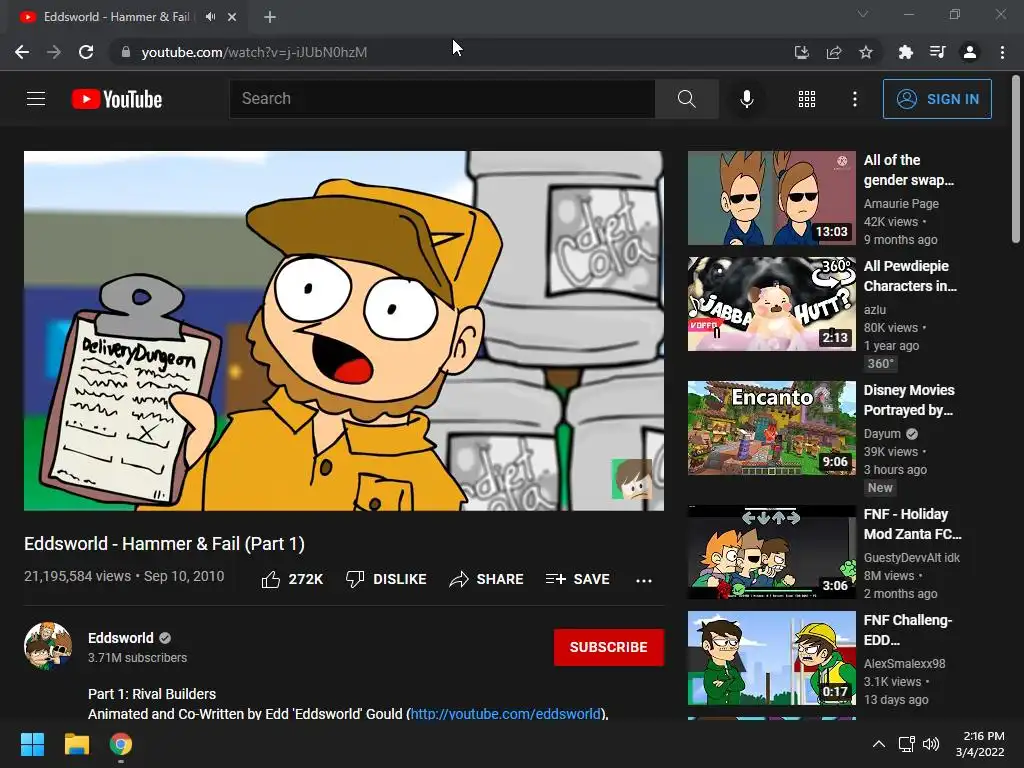
Task: Reload the YouTube page
Action: (x=86, y=52)
